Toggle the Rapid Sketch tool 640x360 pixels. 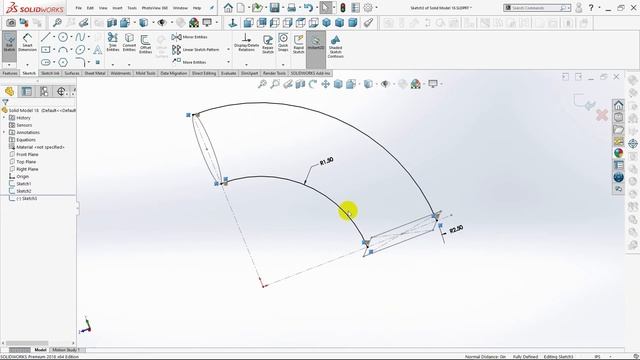click(298, 44)
